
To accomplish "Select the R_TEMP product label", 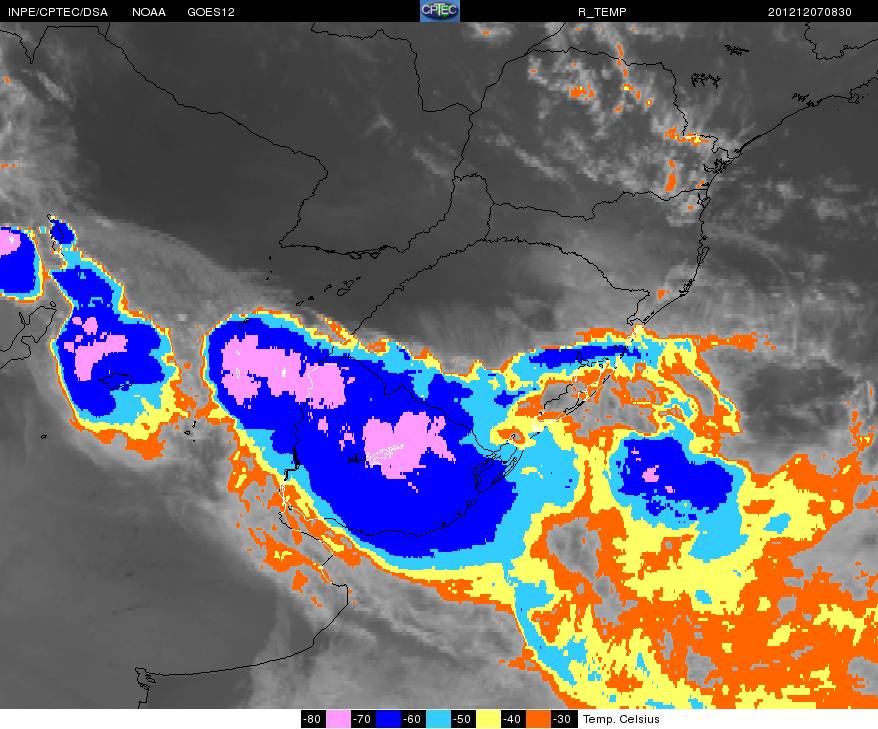I will pyautogui.click(x=602, y=12).
